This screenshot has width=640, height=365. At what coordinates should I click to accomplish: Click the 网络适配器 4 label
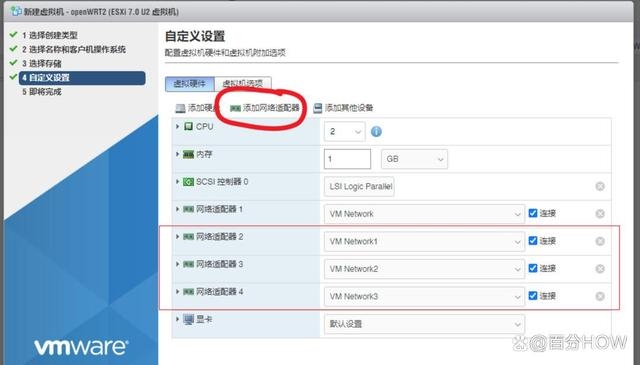click(220, 292)
